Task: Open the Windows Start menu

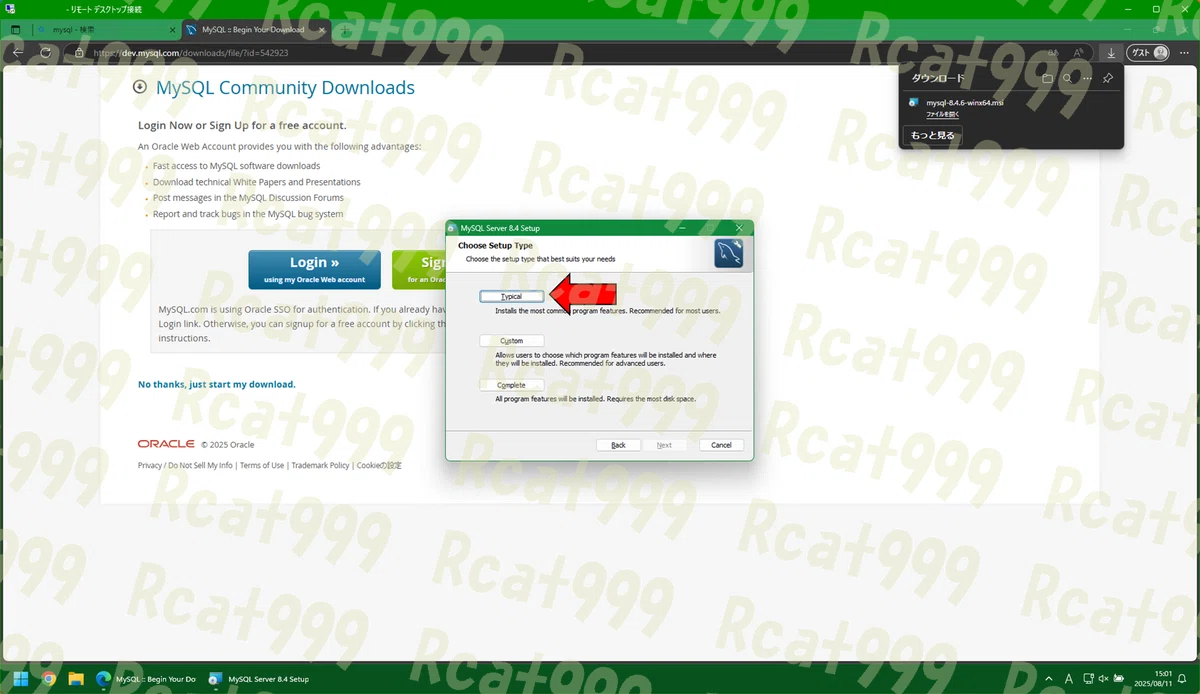Action: pos(21,678)
